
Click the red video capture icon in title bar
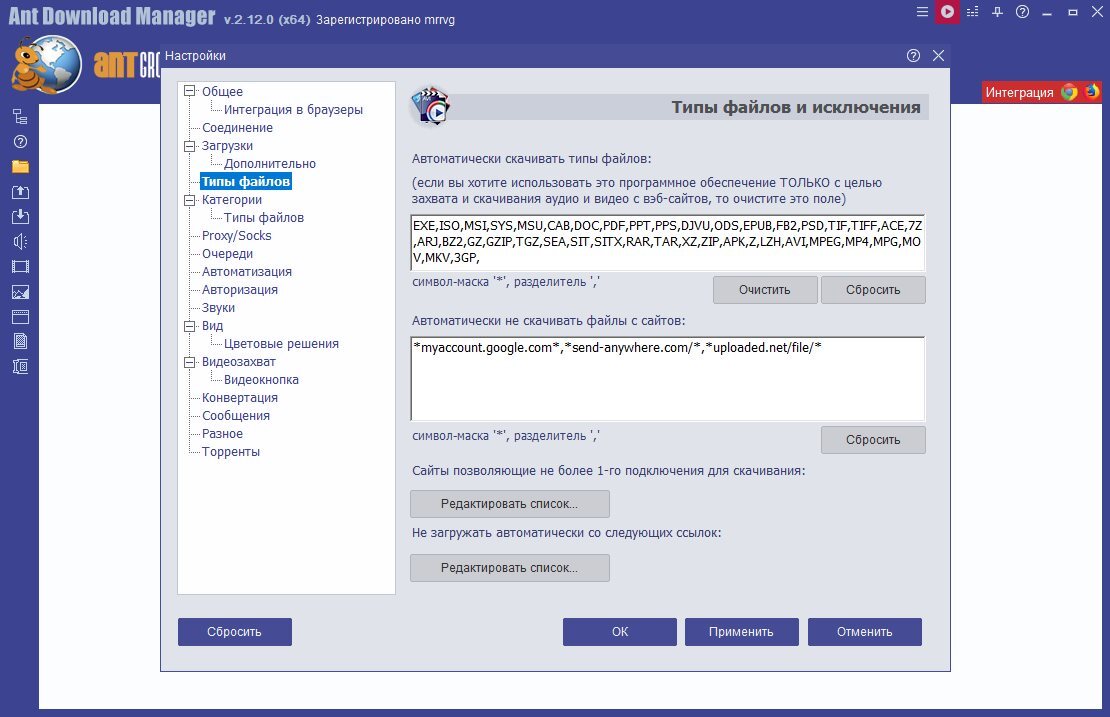[947, 12]
